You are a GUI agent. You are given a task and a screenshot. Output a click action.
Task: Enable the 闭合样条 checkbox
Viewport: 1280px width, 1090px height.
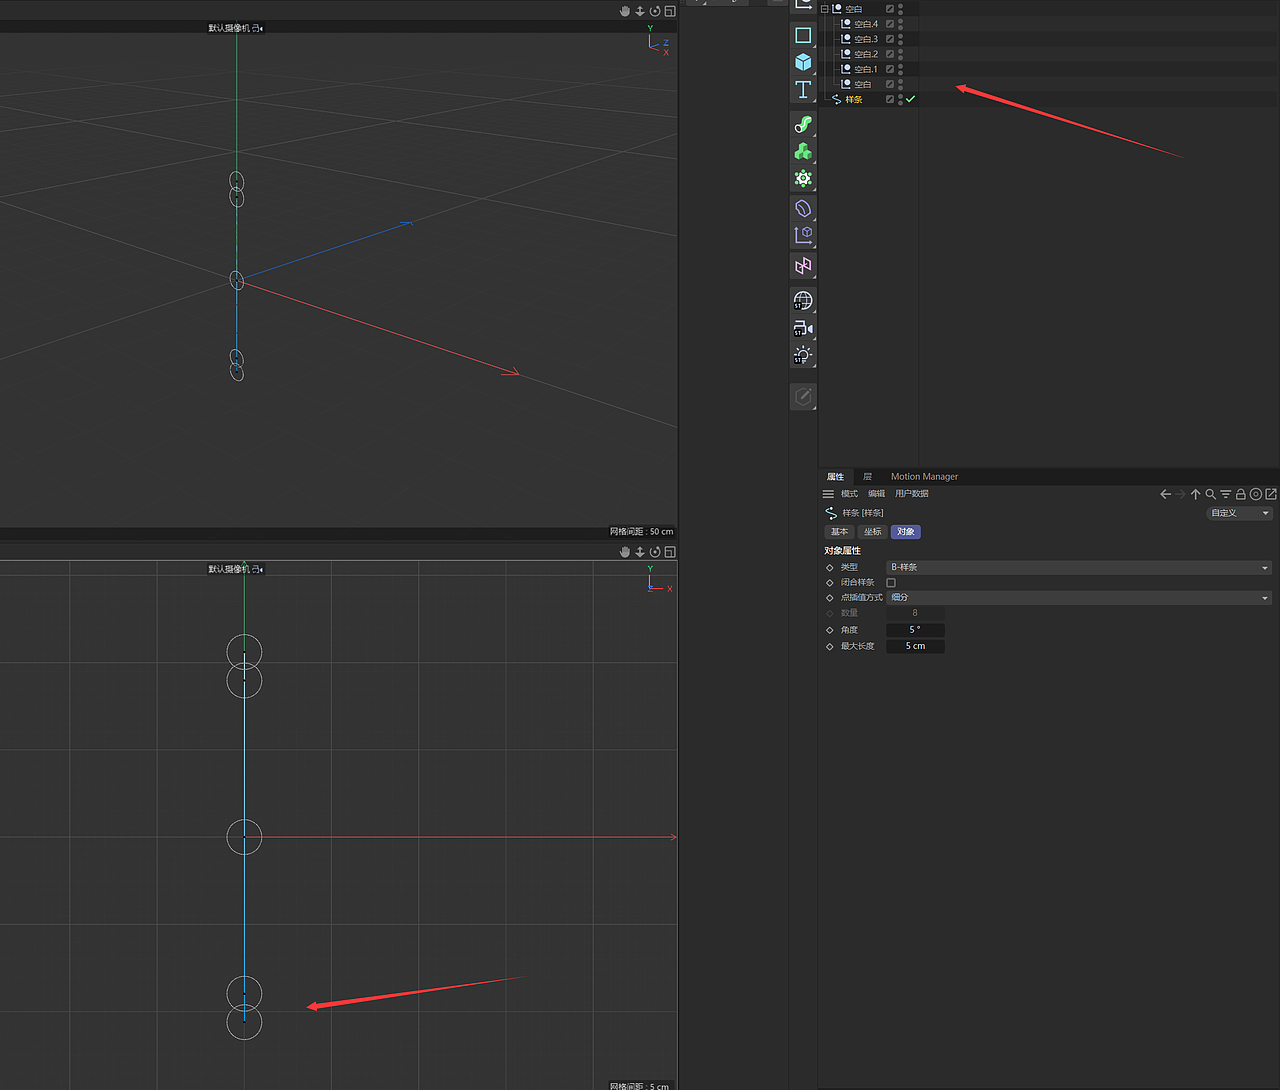[891, 583]
